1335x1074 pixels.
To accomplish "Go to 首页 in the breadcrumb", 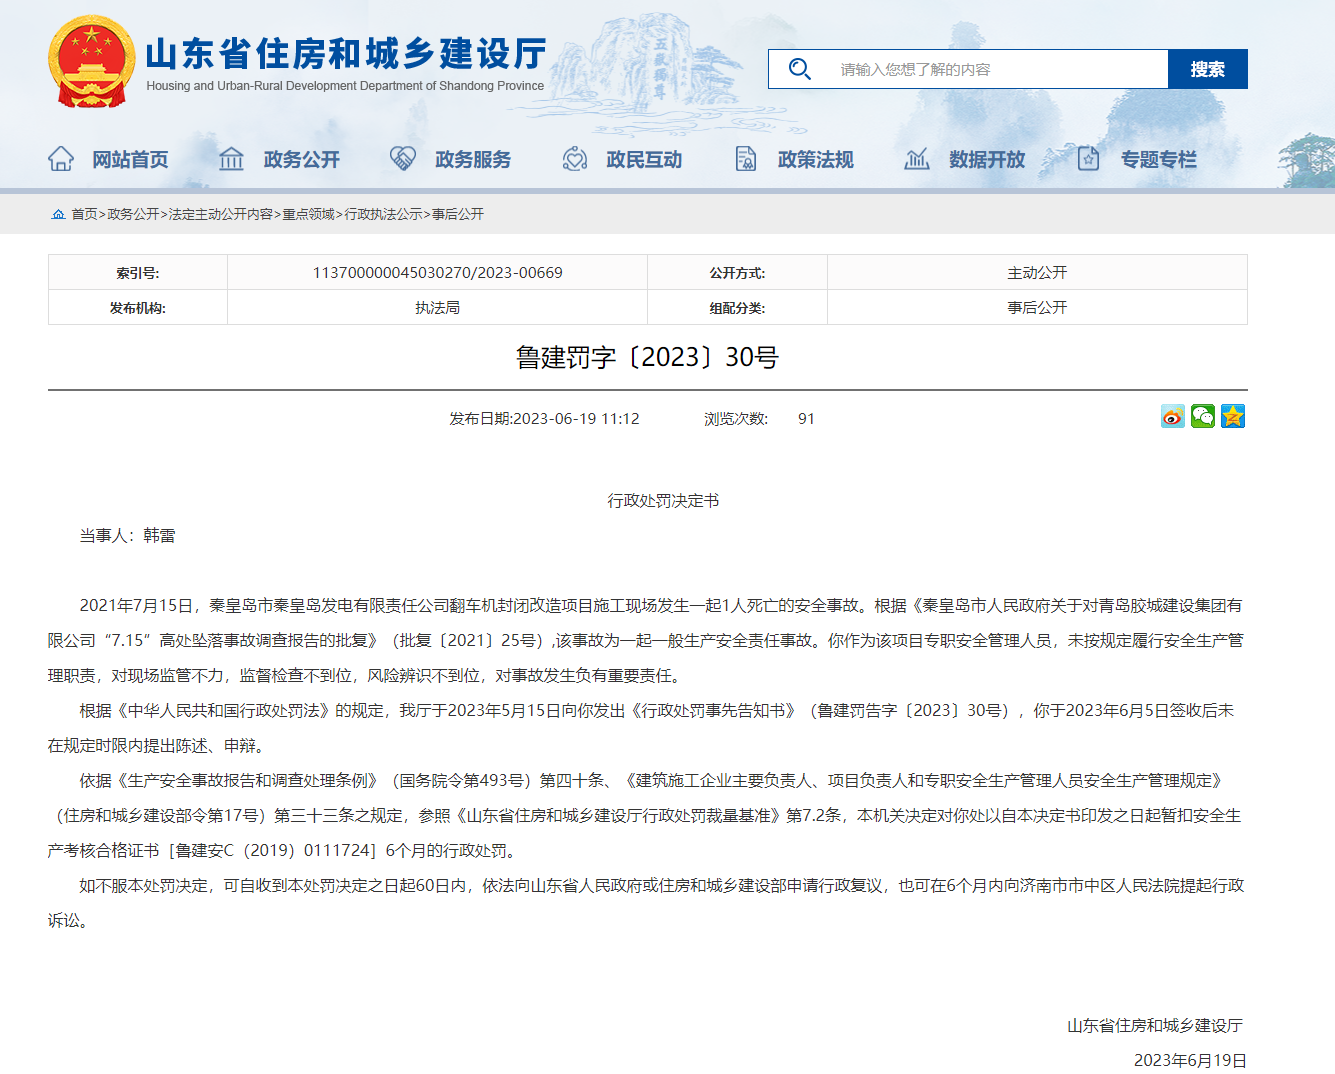I will (x=84, y=214).
